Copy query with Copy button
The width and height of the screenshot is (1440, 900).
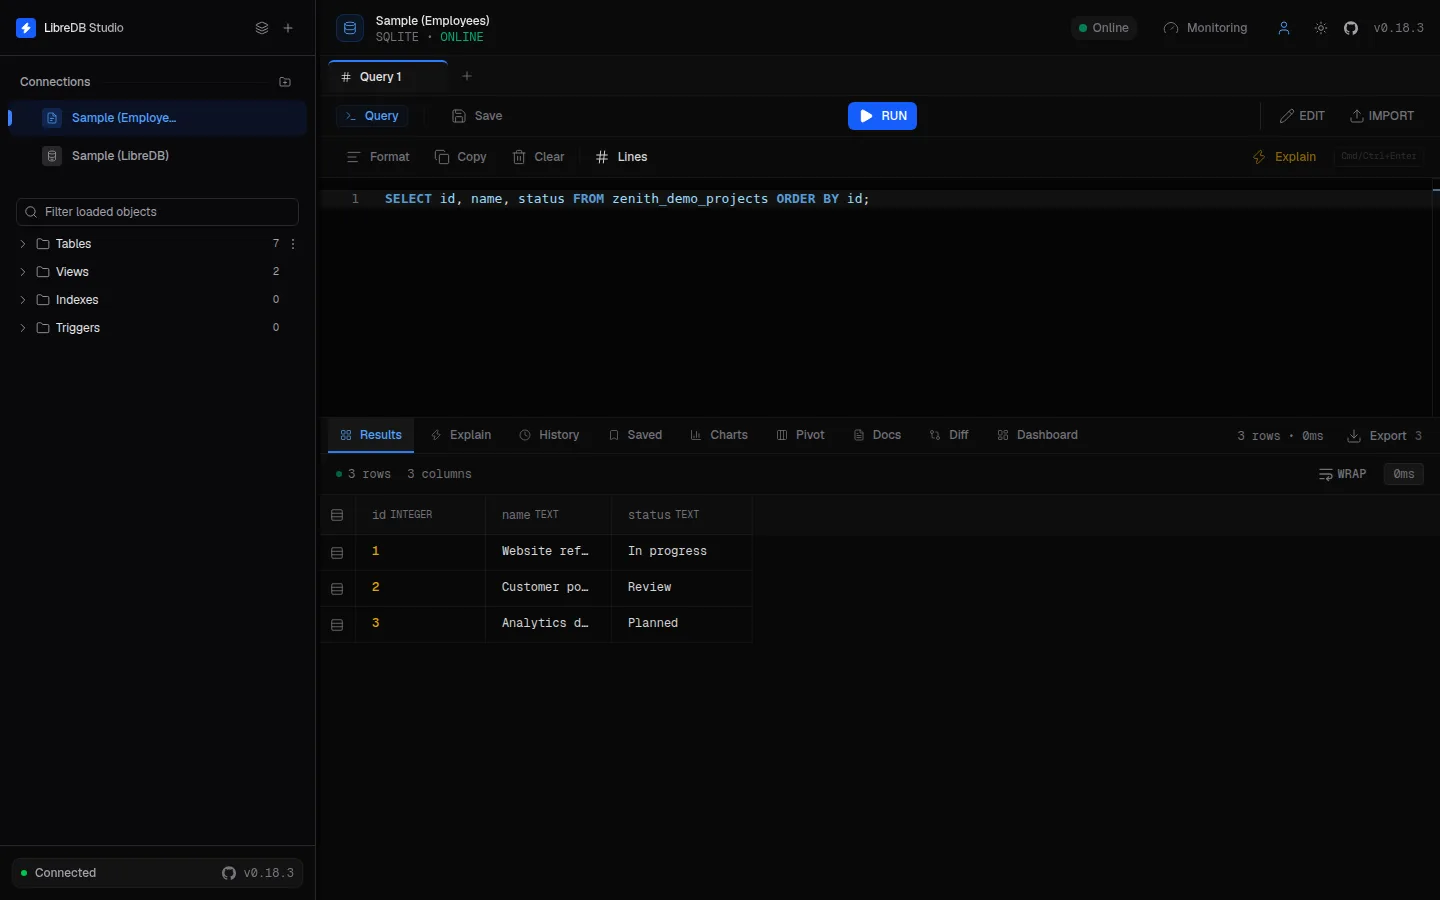460,157
